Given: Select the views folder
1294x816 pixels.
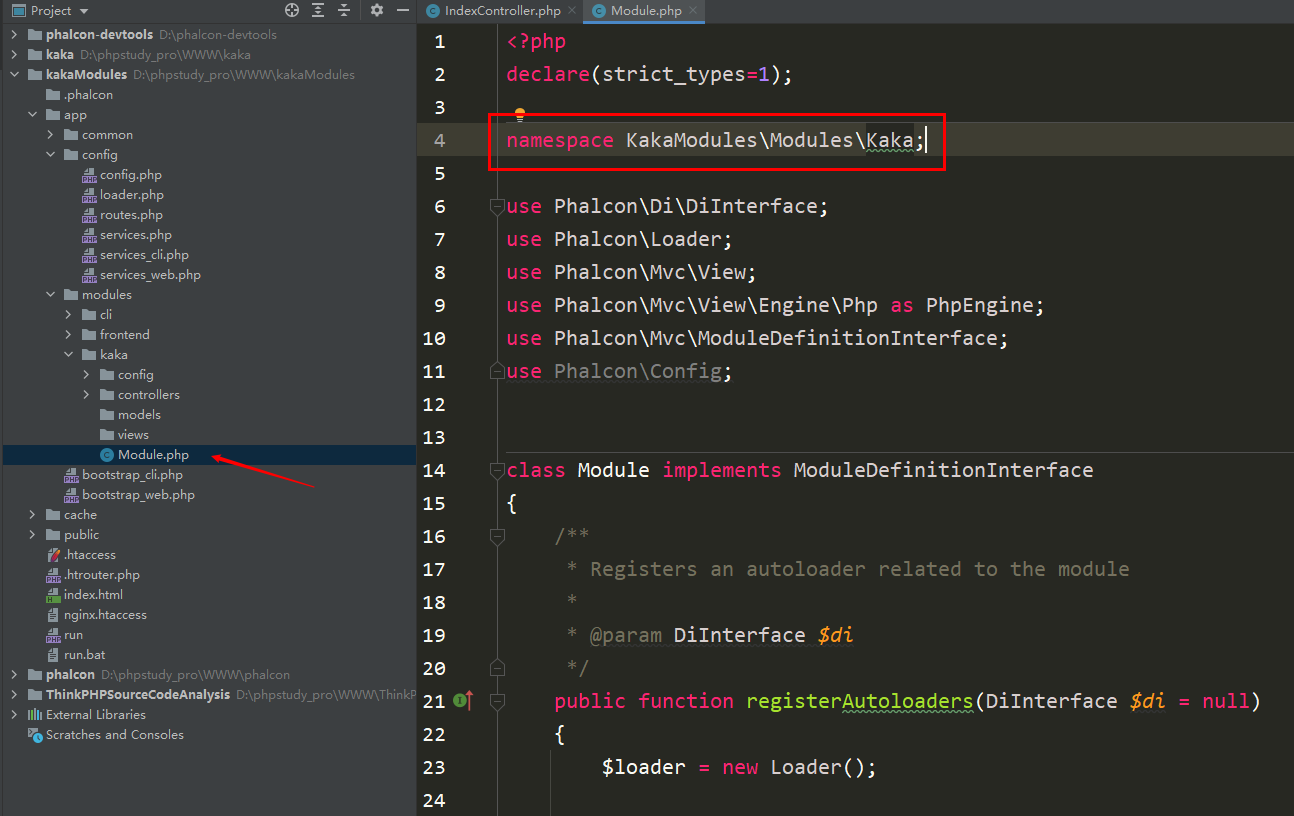Looking at the screenshot, I should (x=133, y=434).
